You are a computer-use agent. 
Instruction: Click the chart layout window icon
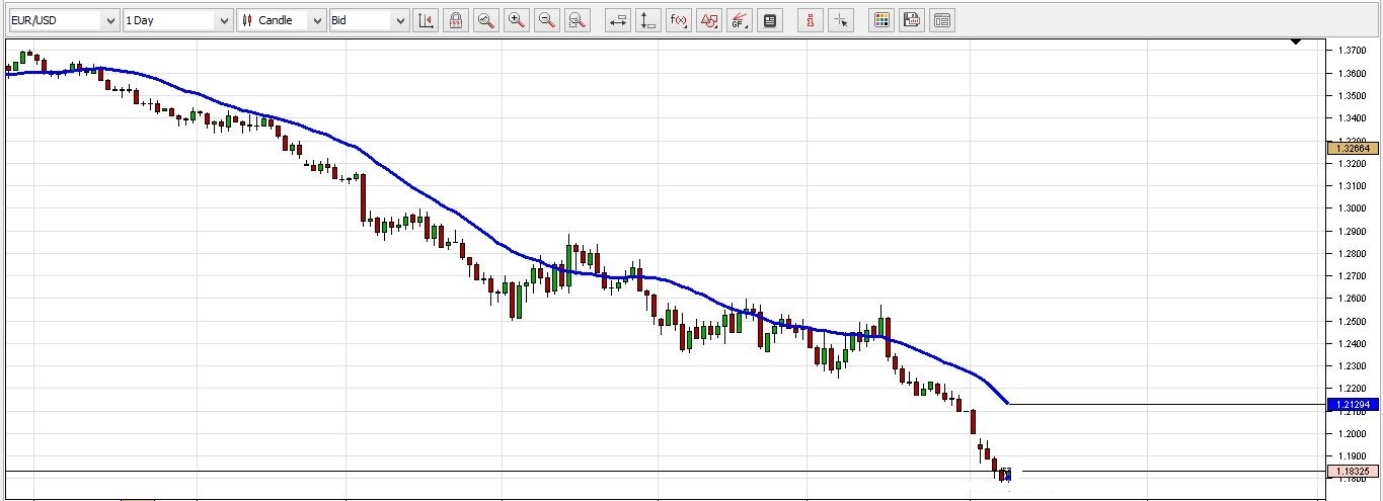pyautogui.click(x=942, y=20)
